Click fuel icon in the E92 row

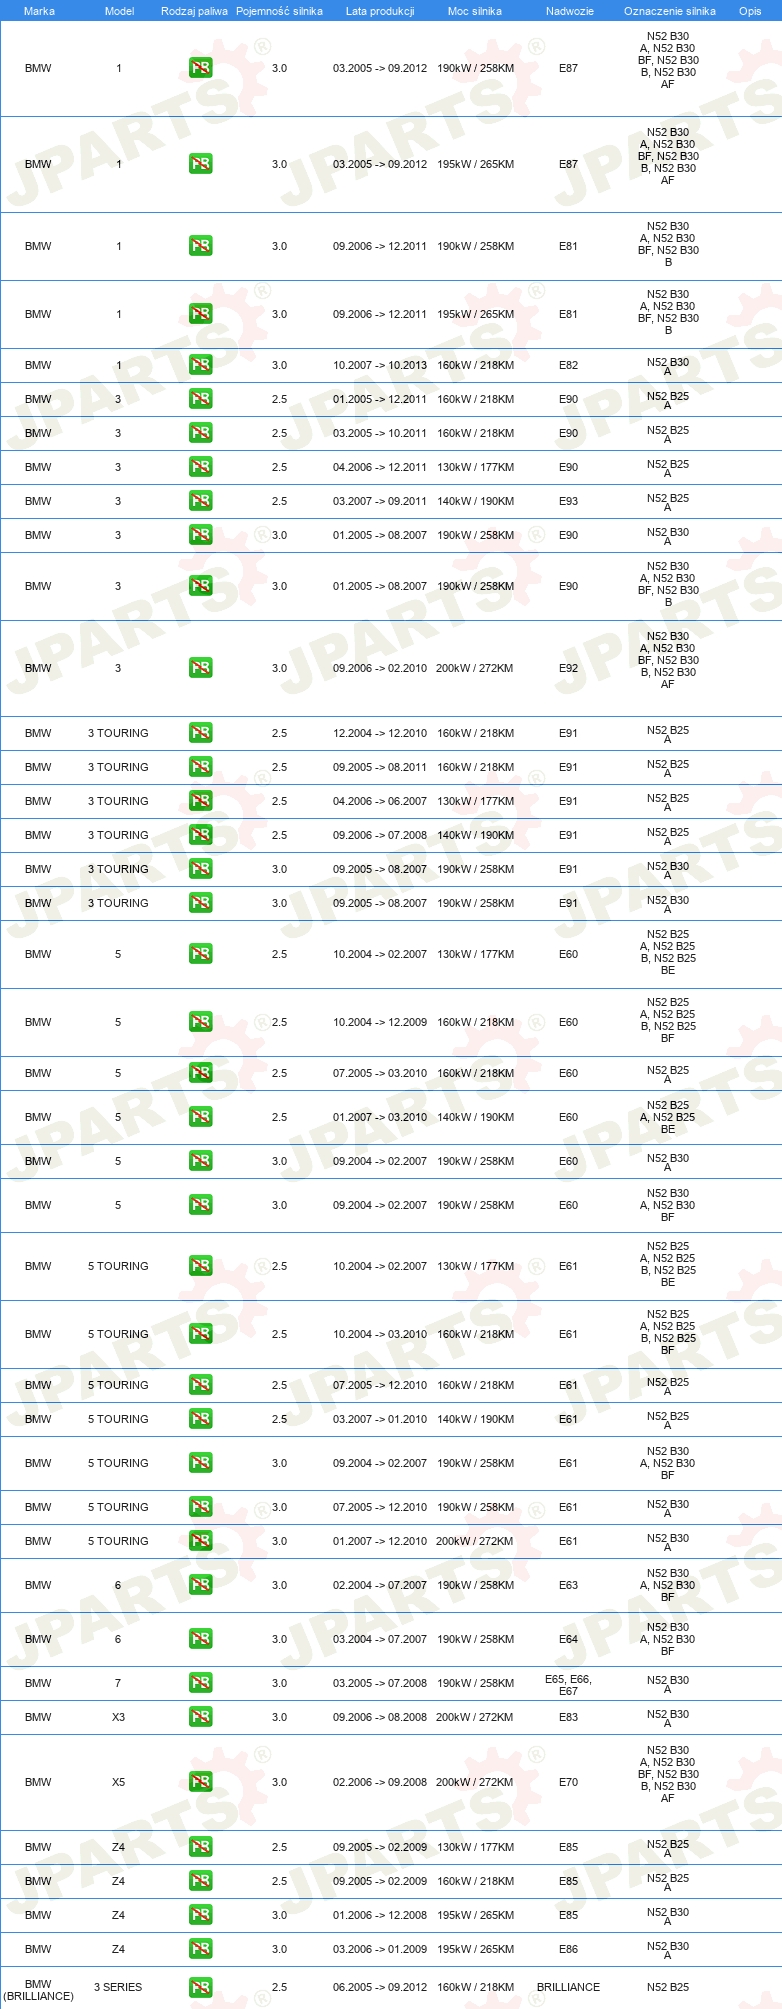200,668
